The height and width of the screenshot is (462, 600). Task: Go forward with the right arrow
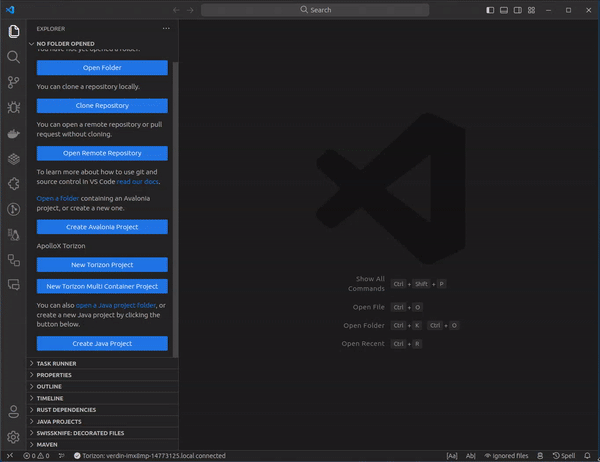click(190, 10)
